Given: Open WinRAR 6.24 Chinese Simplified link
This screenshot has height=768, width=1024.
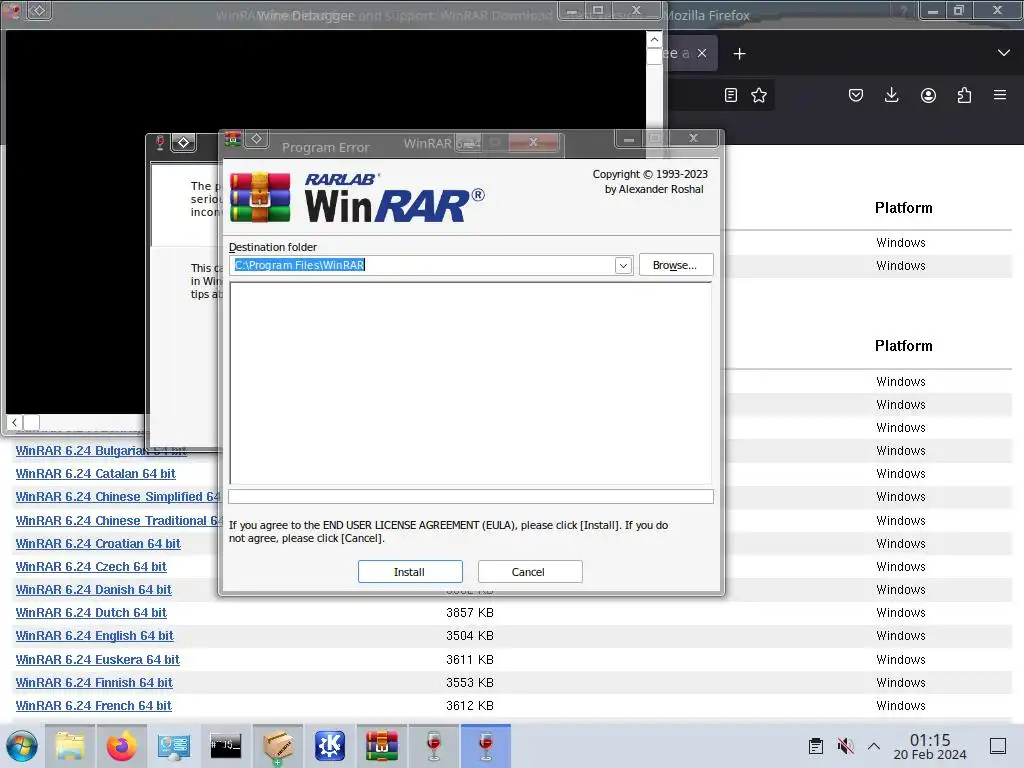Looking at the screenshot, I should tap(118, 496).
